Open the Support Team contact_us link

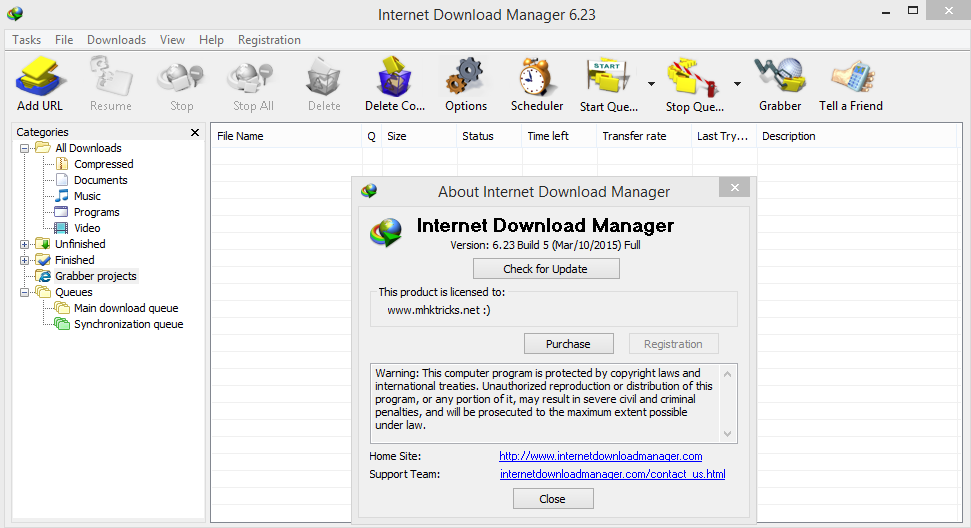[x=612, y=474]
